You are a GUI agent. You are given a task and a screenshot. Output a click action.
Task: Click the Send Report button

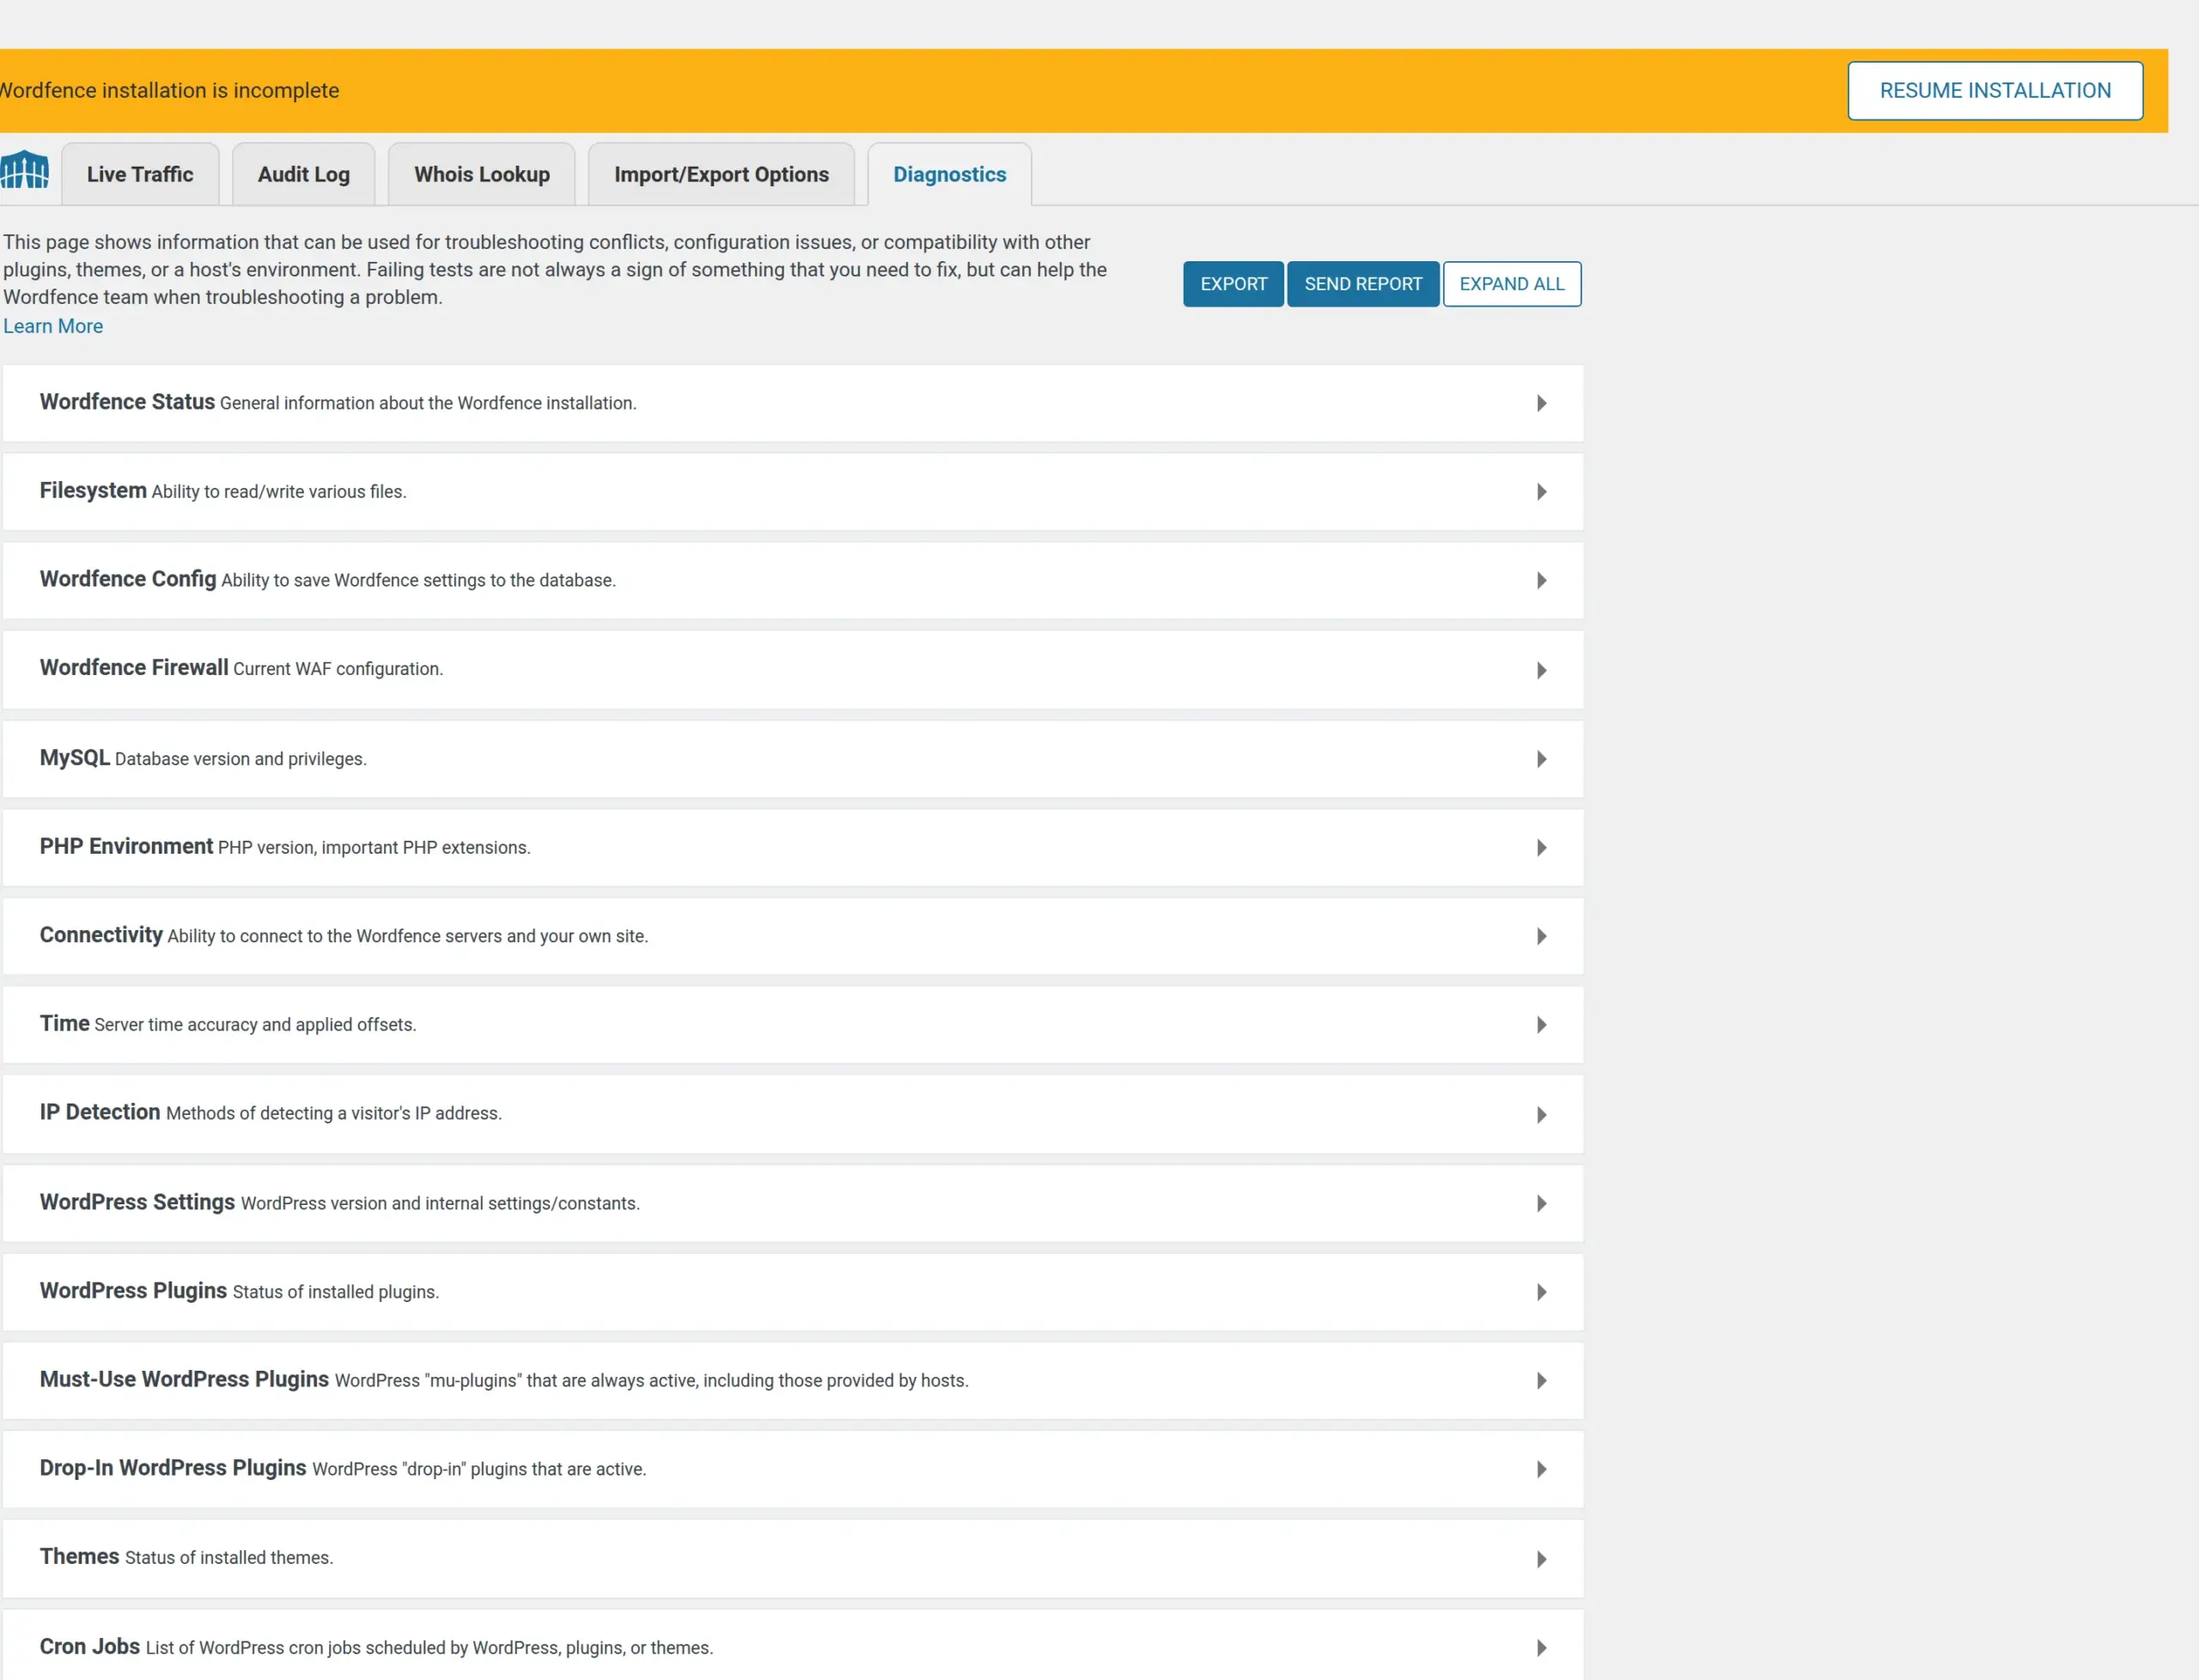tap(1363, 284)
